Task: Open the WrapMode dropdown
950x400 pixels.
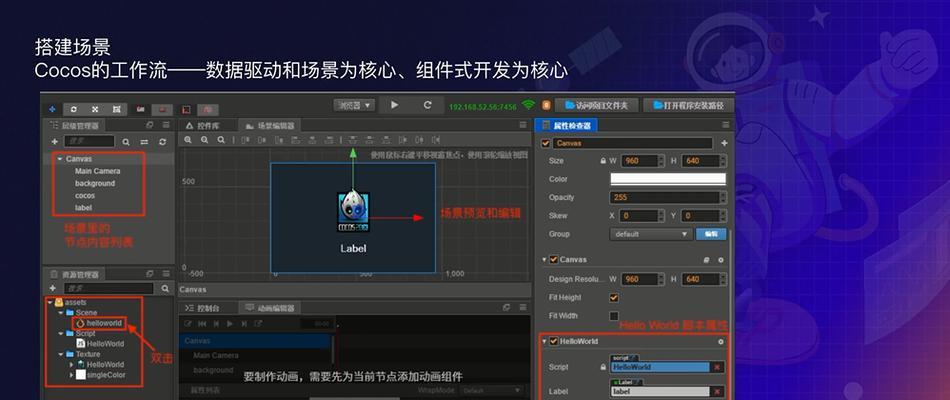Action: (x=492, y=391)
